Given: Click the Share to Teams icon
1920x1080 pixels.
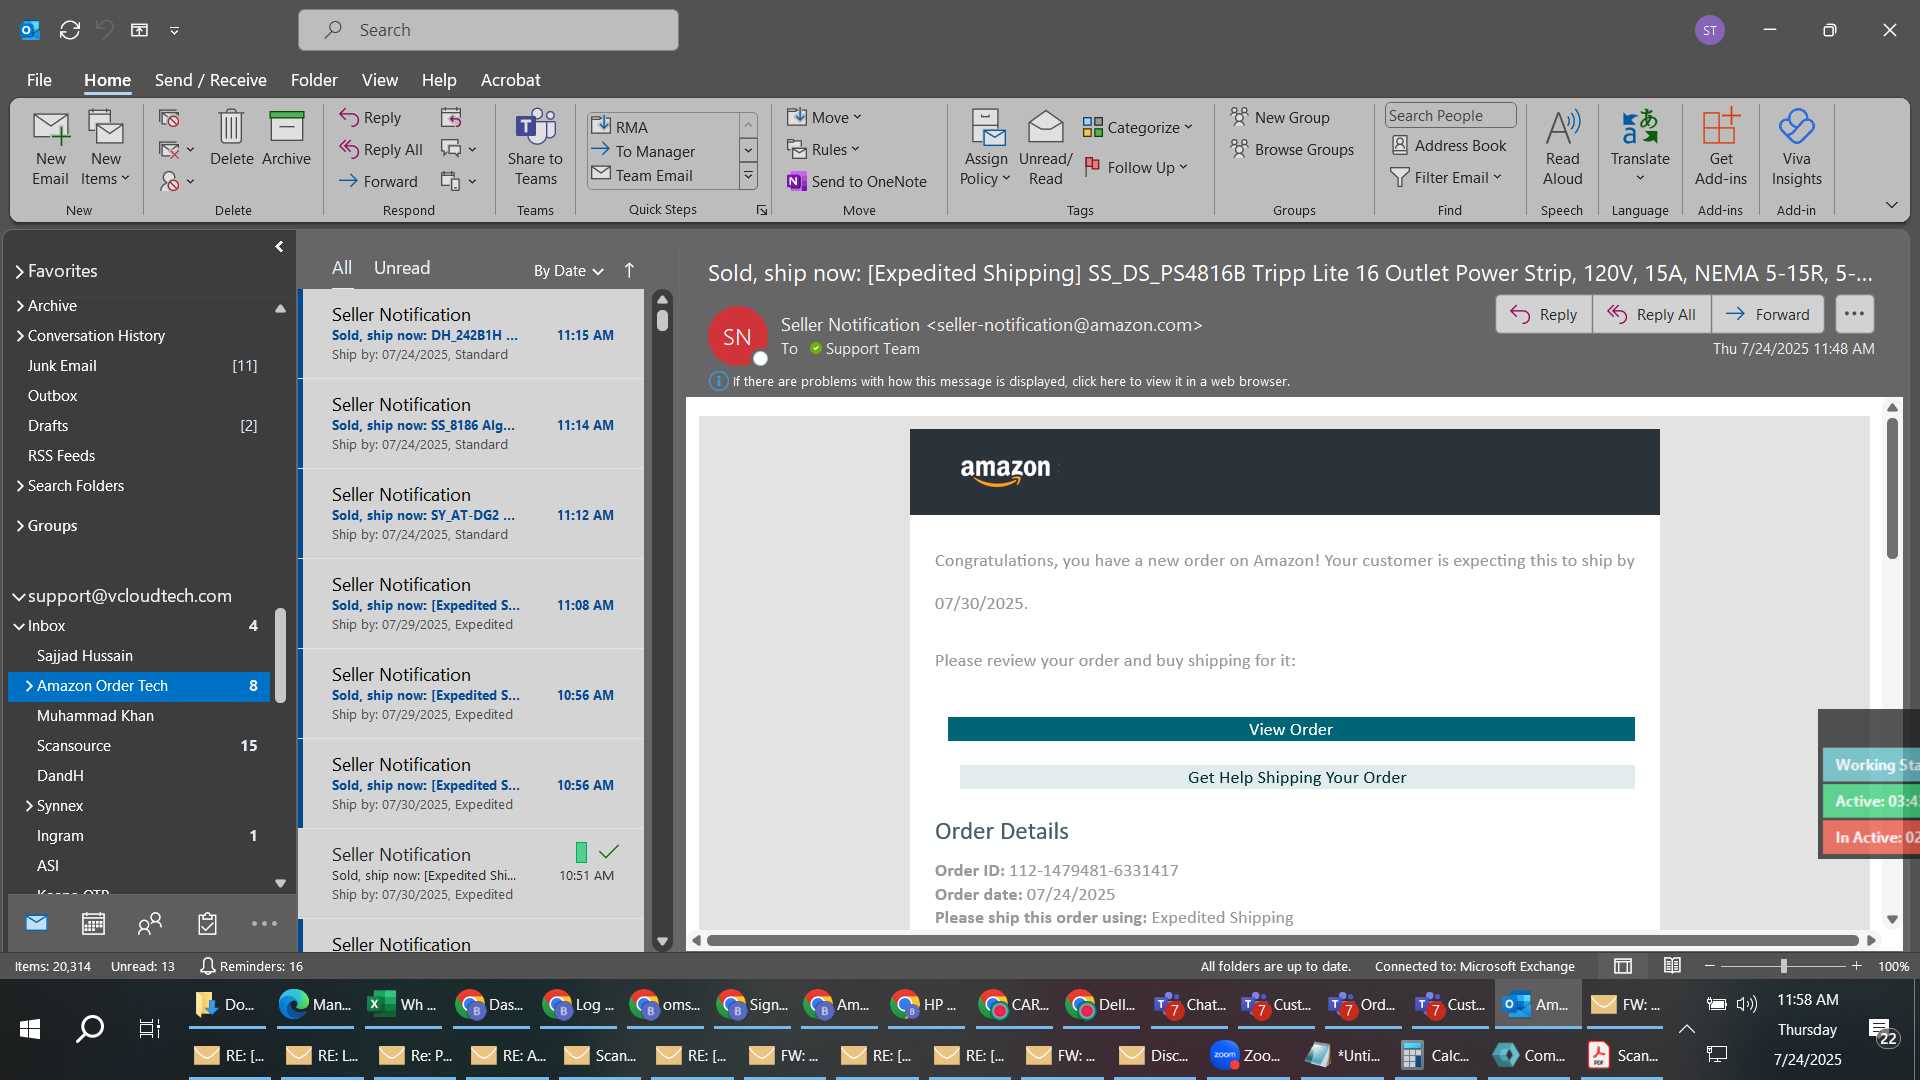Looking at the screenshot, I should (535, 148).
